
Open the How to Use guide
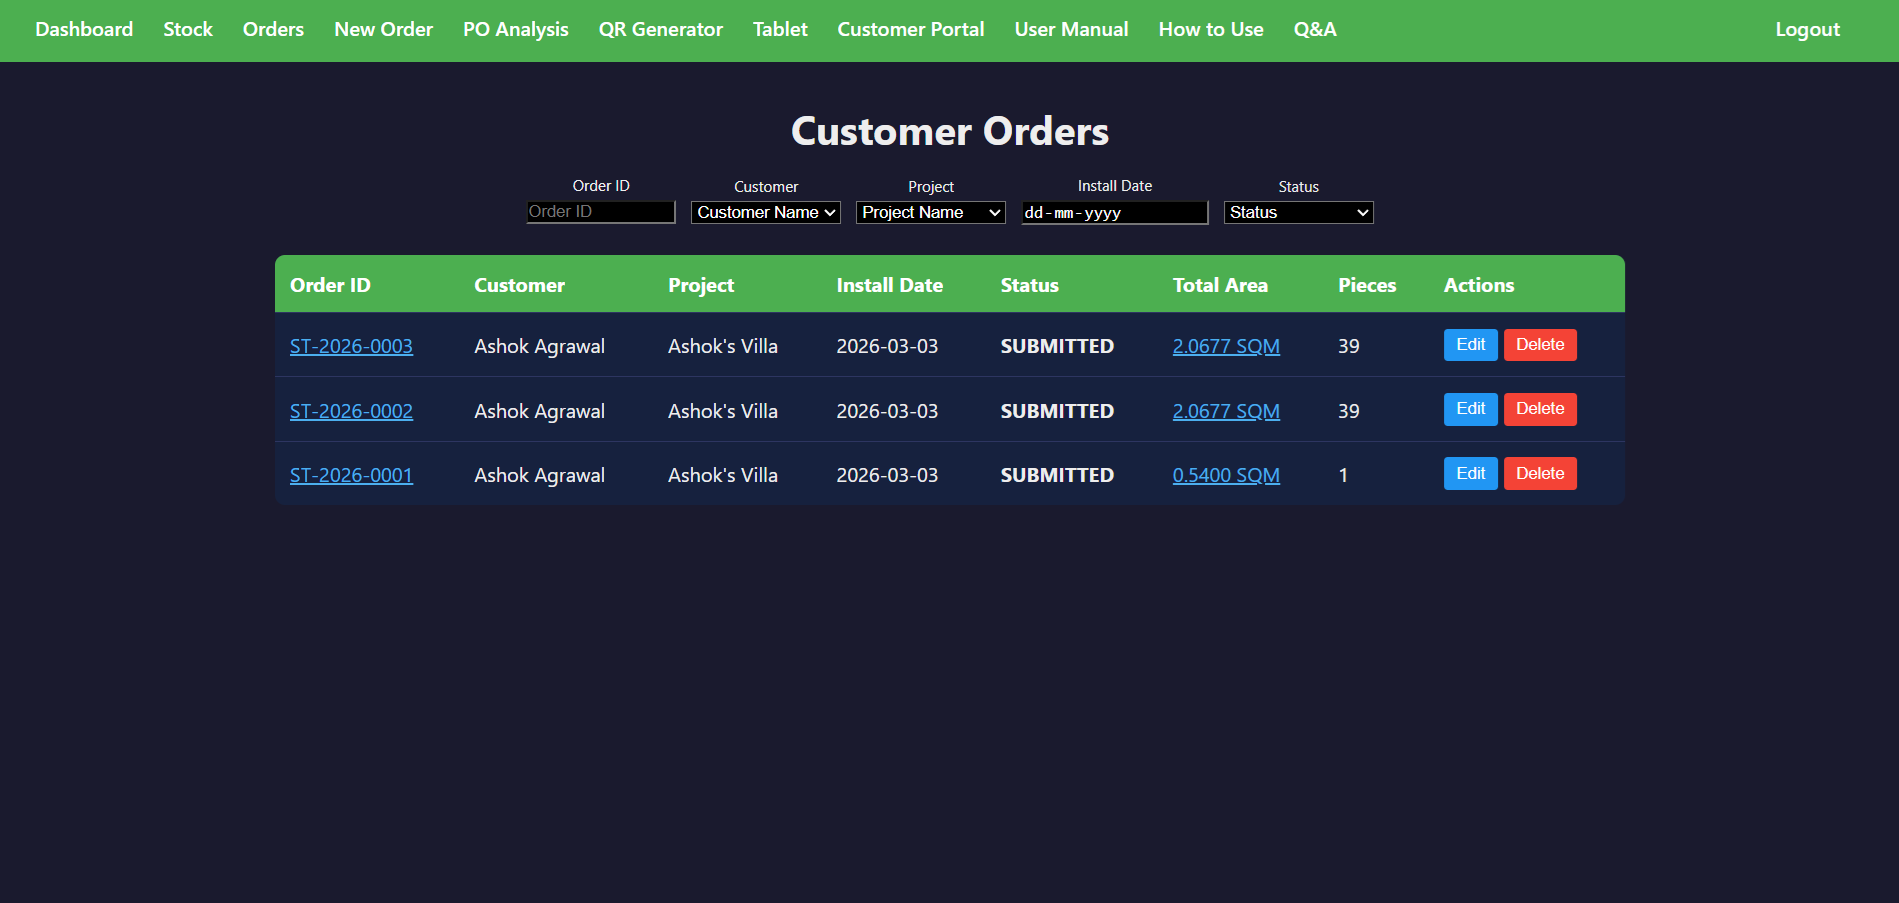pos(1210,29)
